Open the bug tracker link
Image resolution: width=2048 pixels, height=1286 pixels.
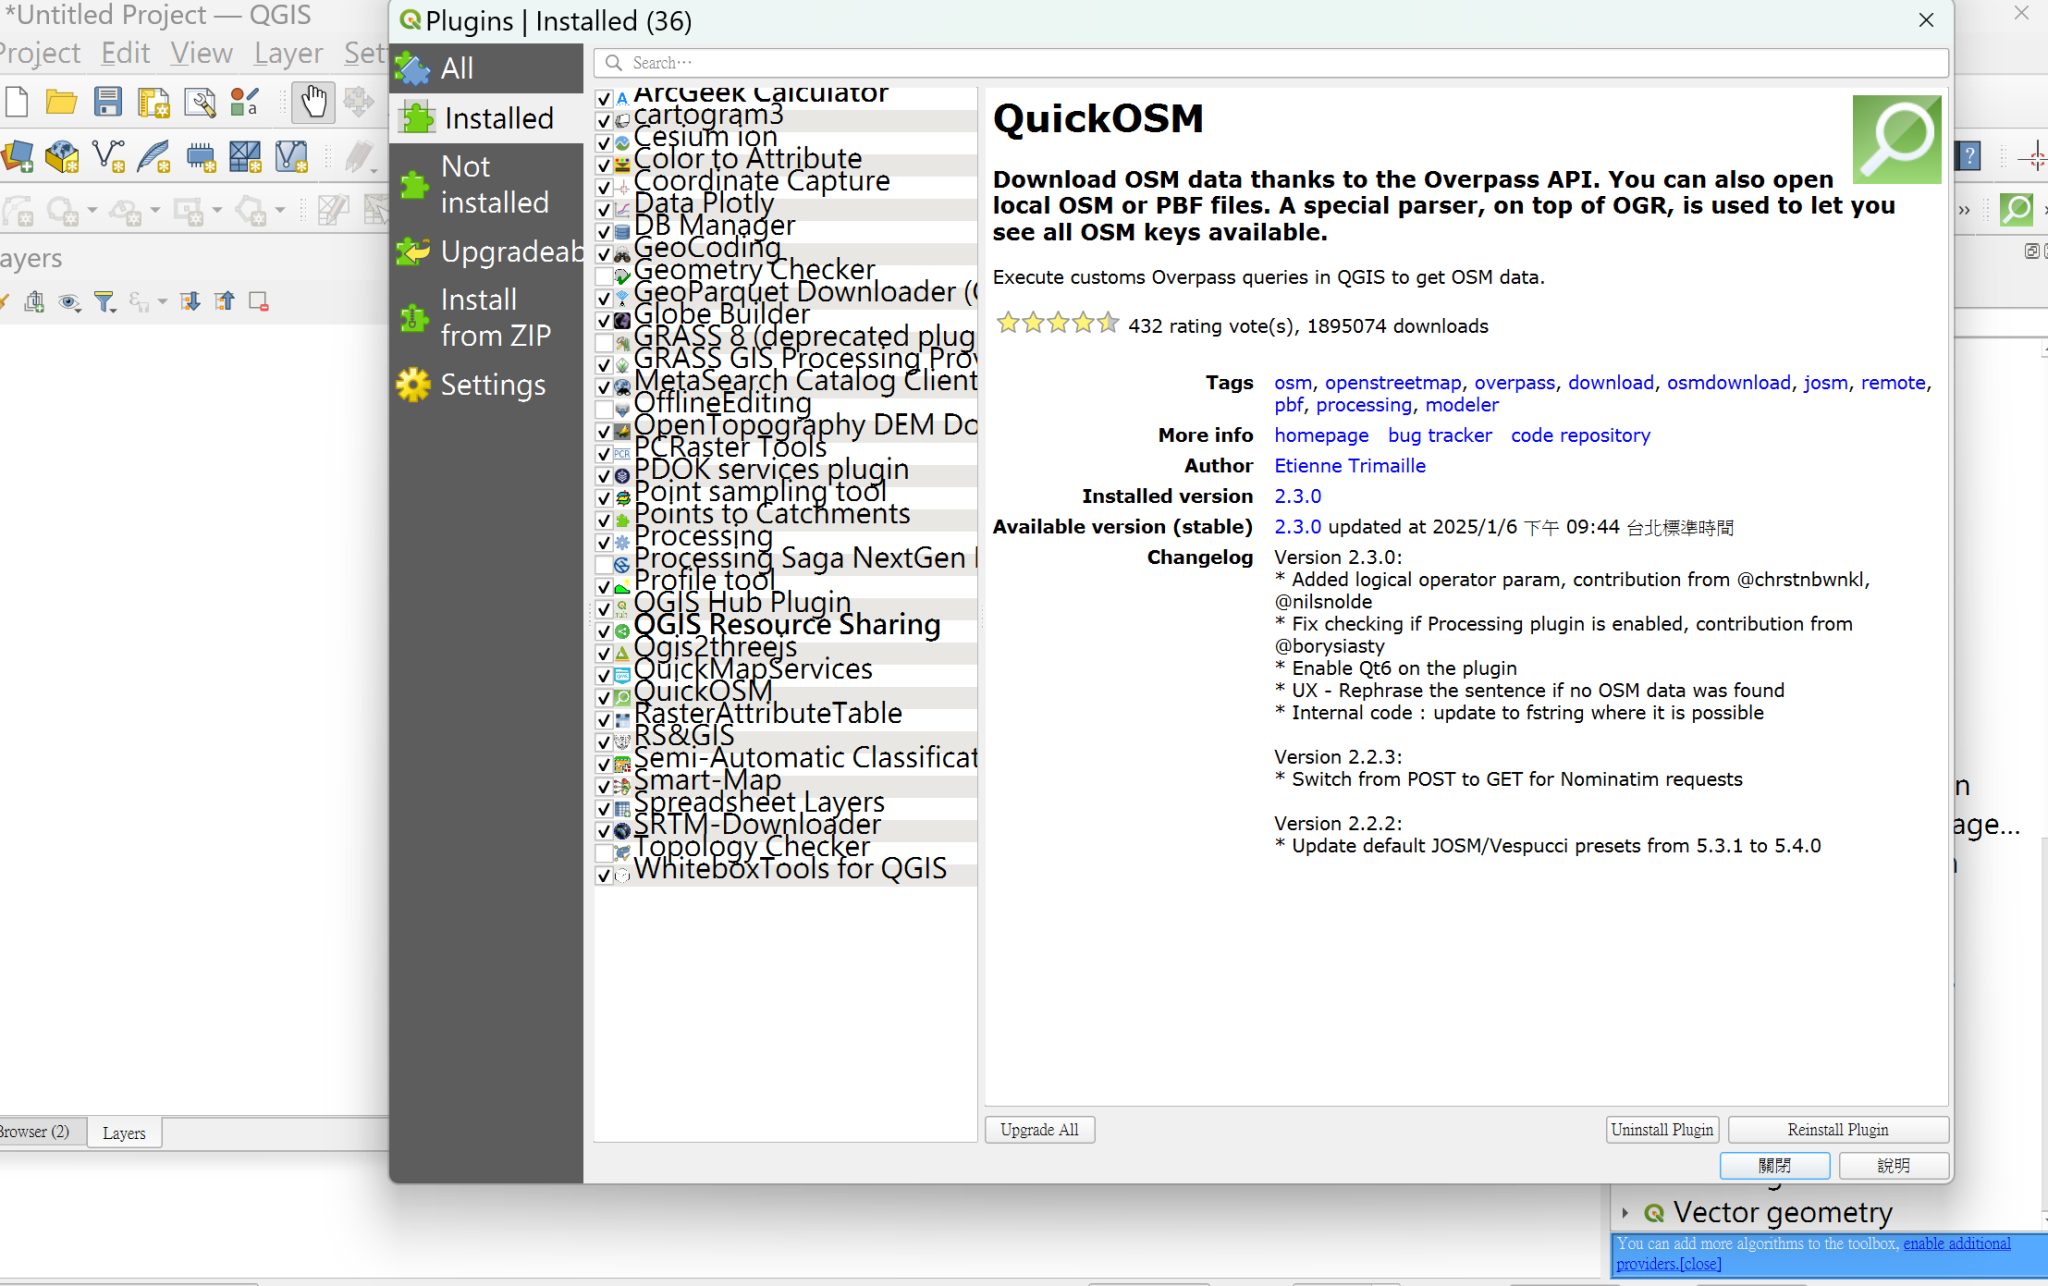pyautogui.click(x=1439, y=436)
